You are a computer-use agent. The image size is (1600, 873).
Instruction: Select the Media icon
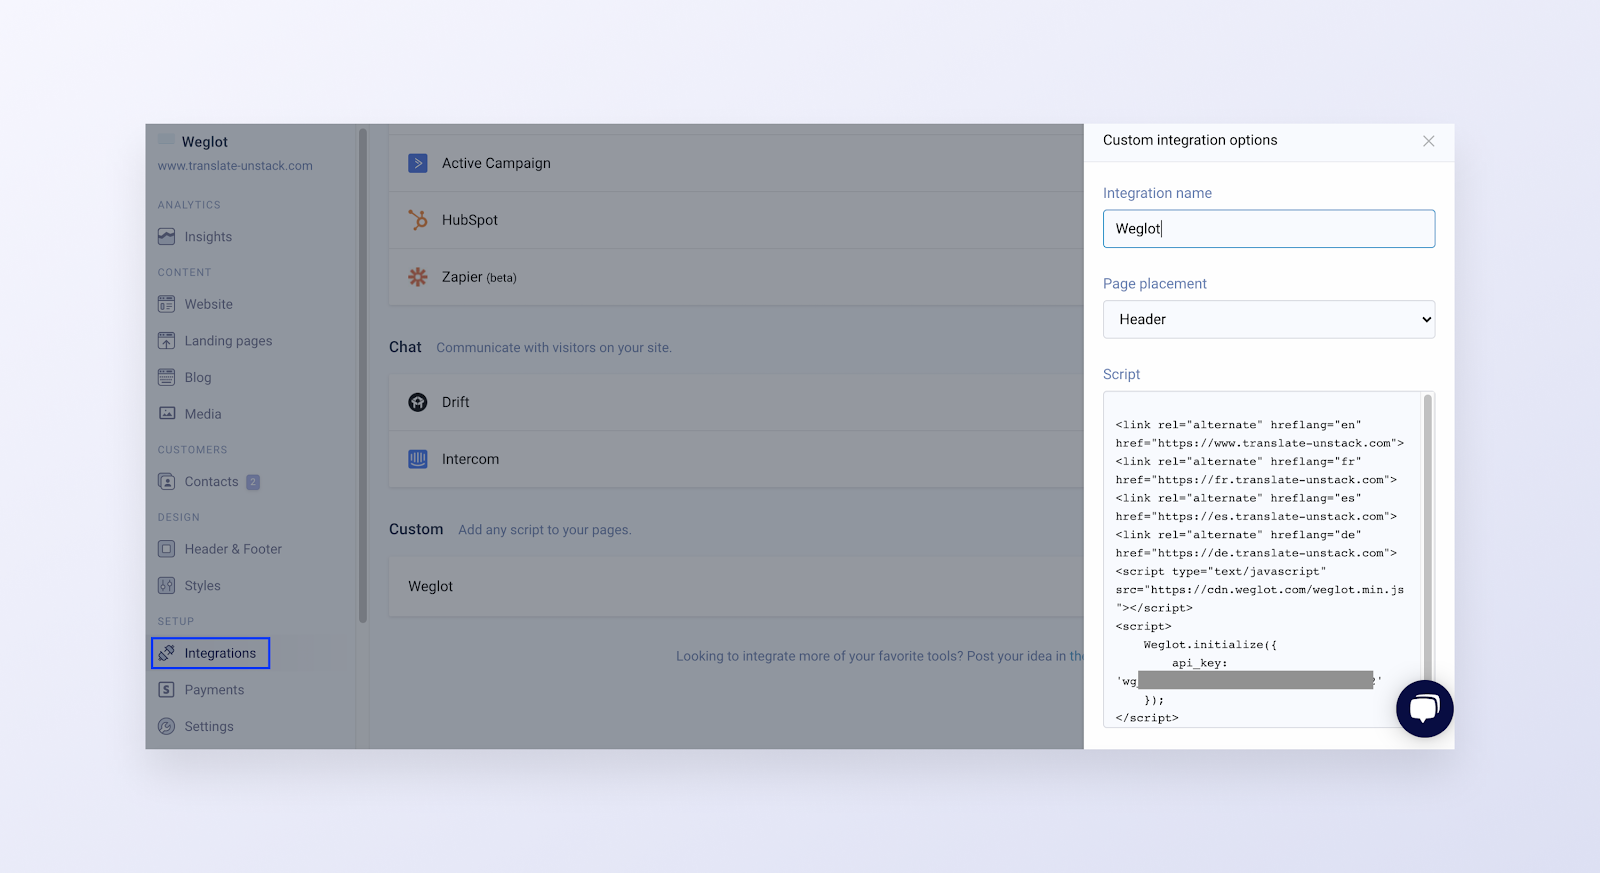click(x=166, y=414)
